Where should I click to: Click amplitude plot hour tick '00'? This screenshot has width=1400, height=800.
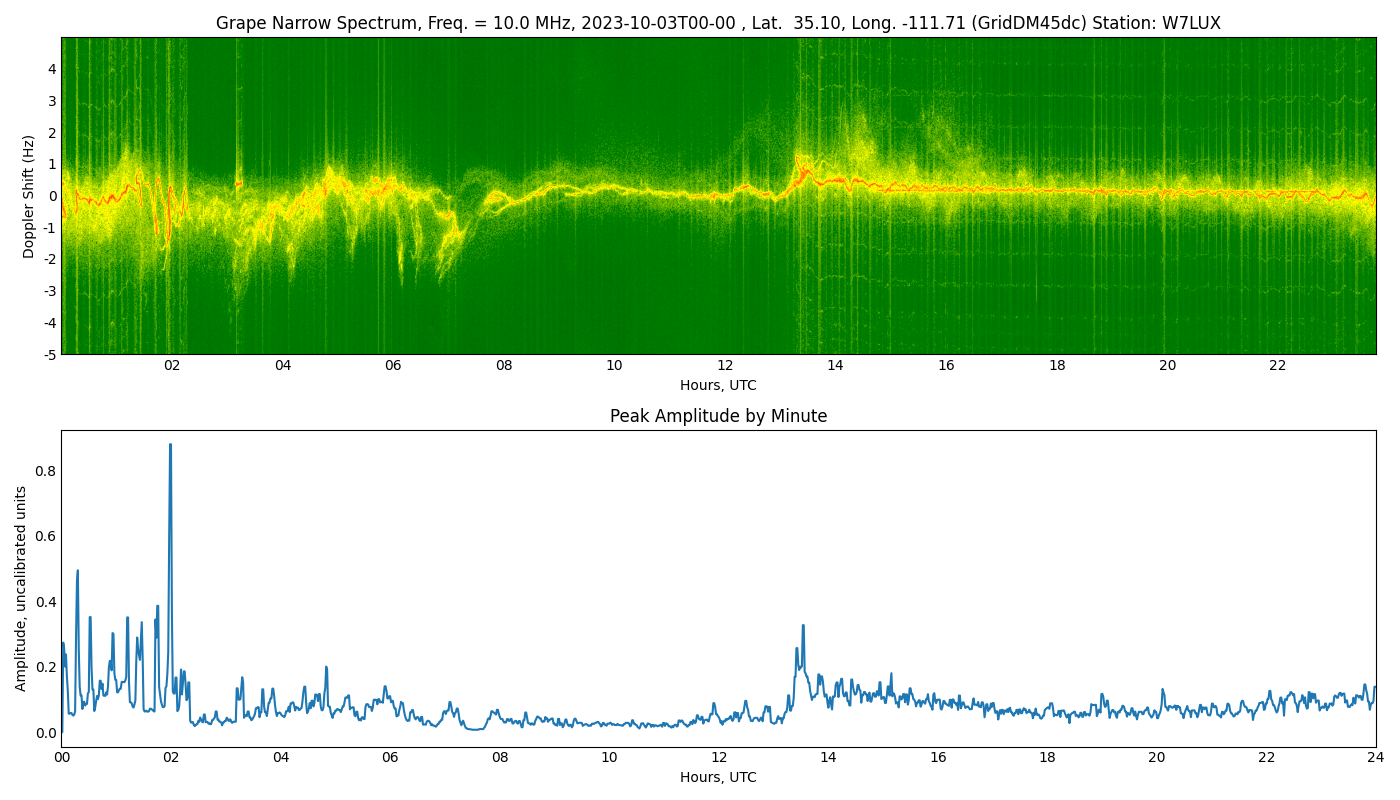(62, 758)
